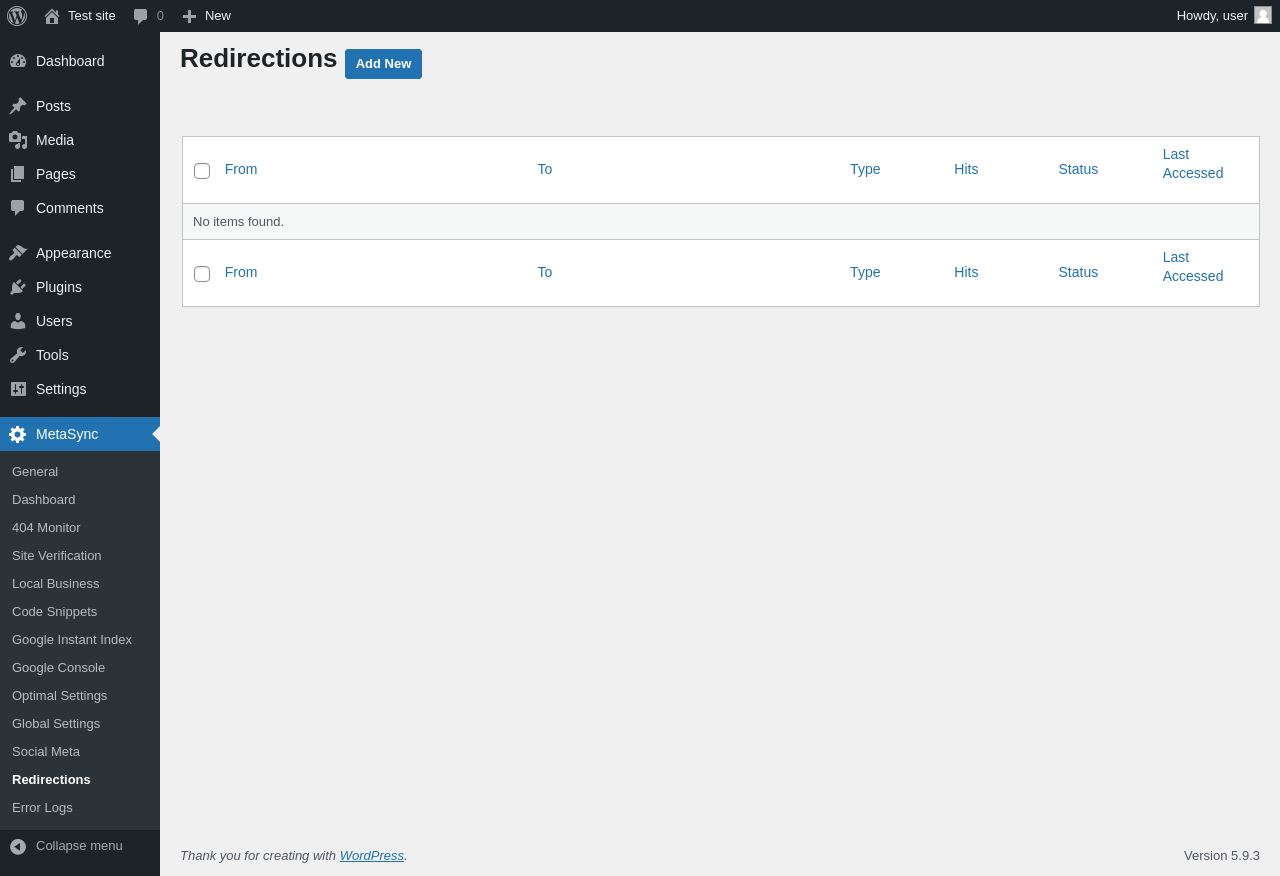
Task: Click the Pages icon in sidebar
Action: click(18, 174)
